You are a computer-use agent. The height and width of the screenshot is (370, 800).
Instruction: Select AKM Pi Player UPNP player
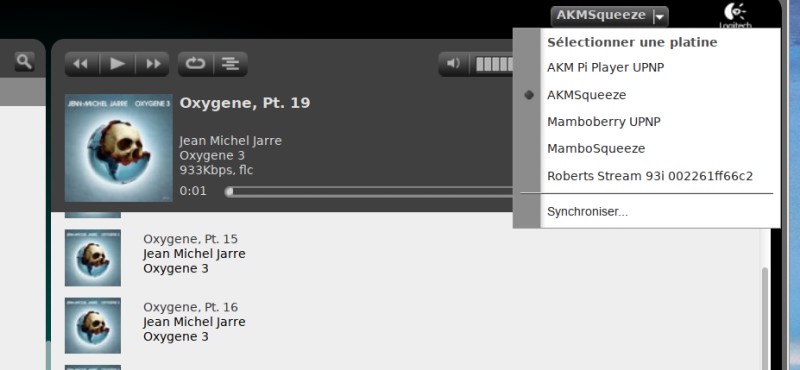(x=606, y=67)
